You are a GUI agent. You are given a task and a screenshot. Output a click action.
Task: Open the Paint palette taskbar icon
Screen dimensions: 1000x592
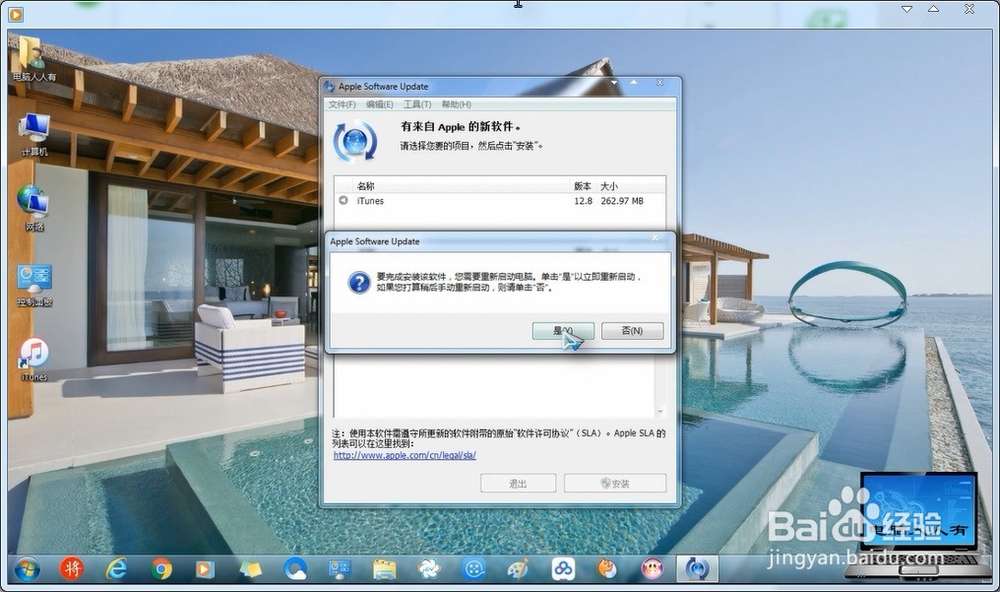[518, 568]
